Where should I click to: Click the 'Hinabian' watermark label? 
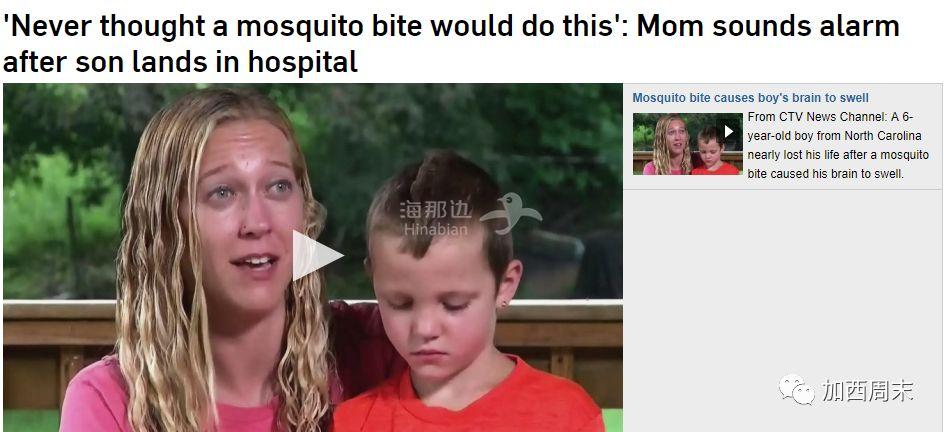pyautogui.click(x=435, y=229)
